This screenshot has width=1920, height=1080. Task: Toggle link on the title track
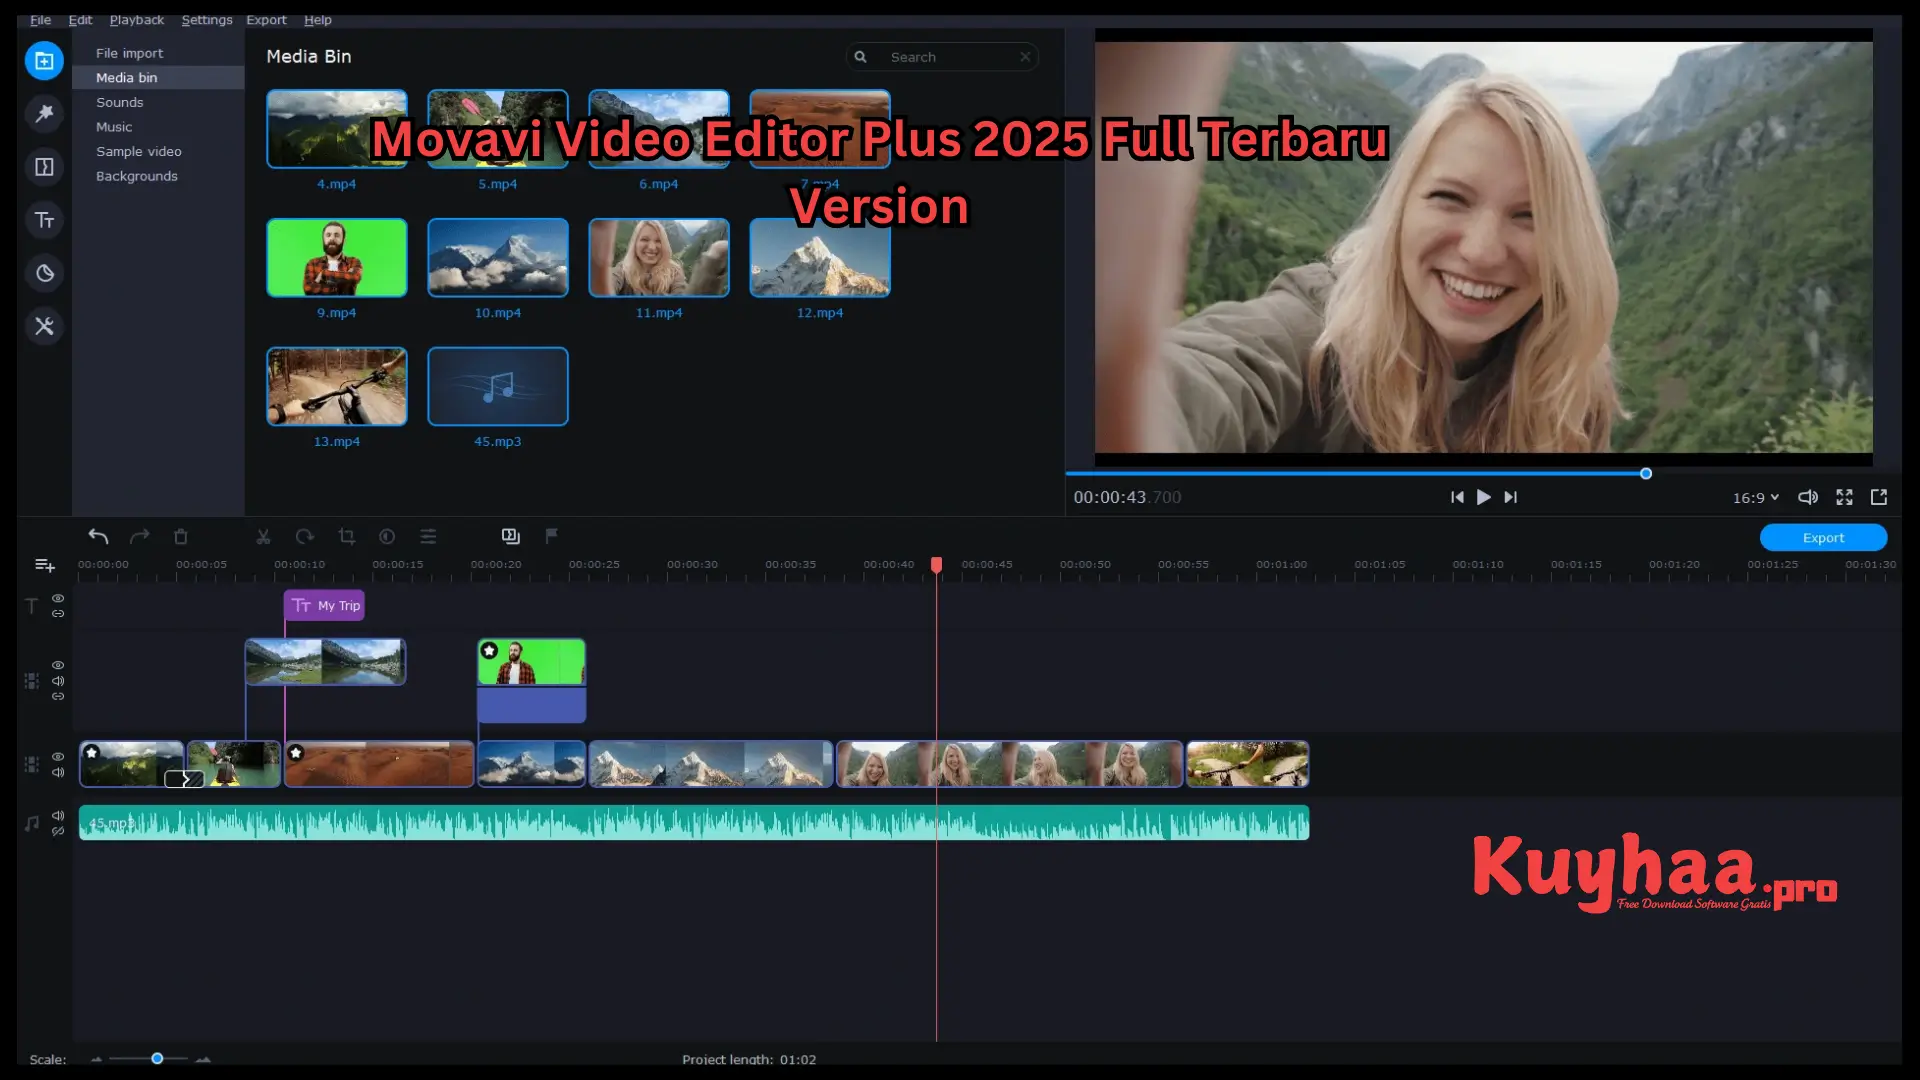tap(59, 615)
